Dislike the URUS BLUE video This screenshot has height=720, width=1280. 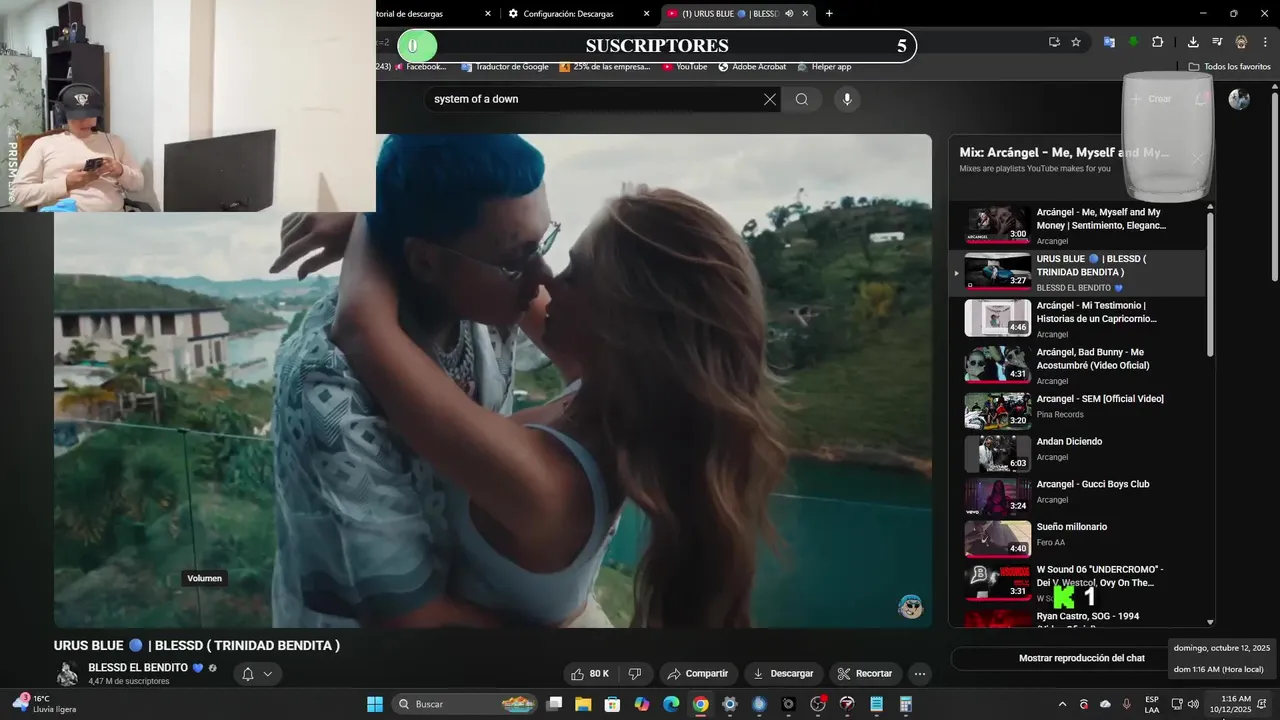pyautogui.click(x=634, y=674)
